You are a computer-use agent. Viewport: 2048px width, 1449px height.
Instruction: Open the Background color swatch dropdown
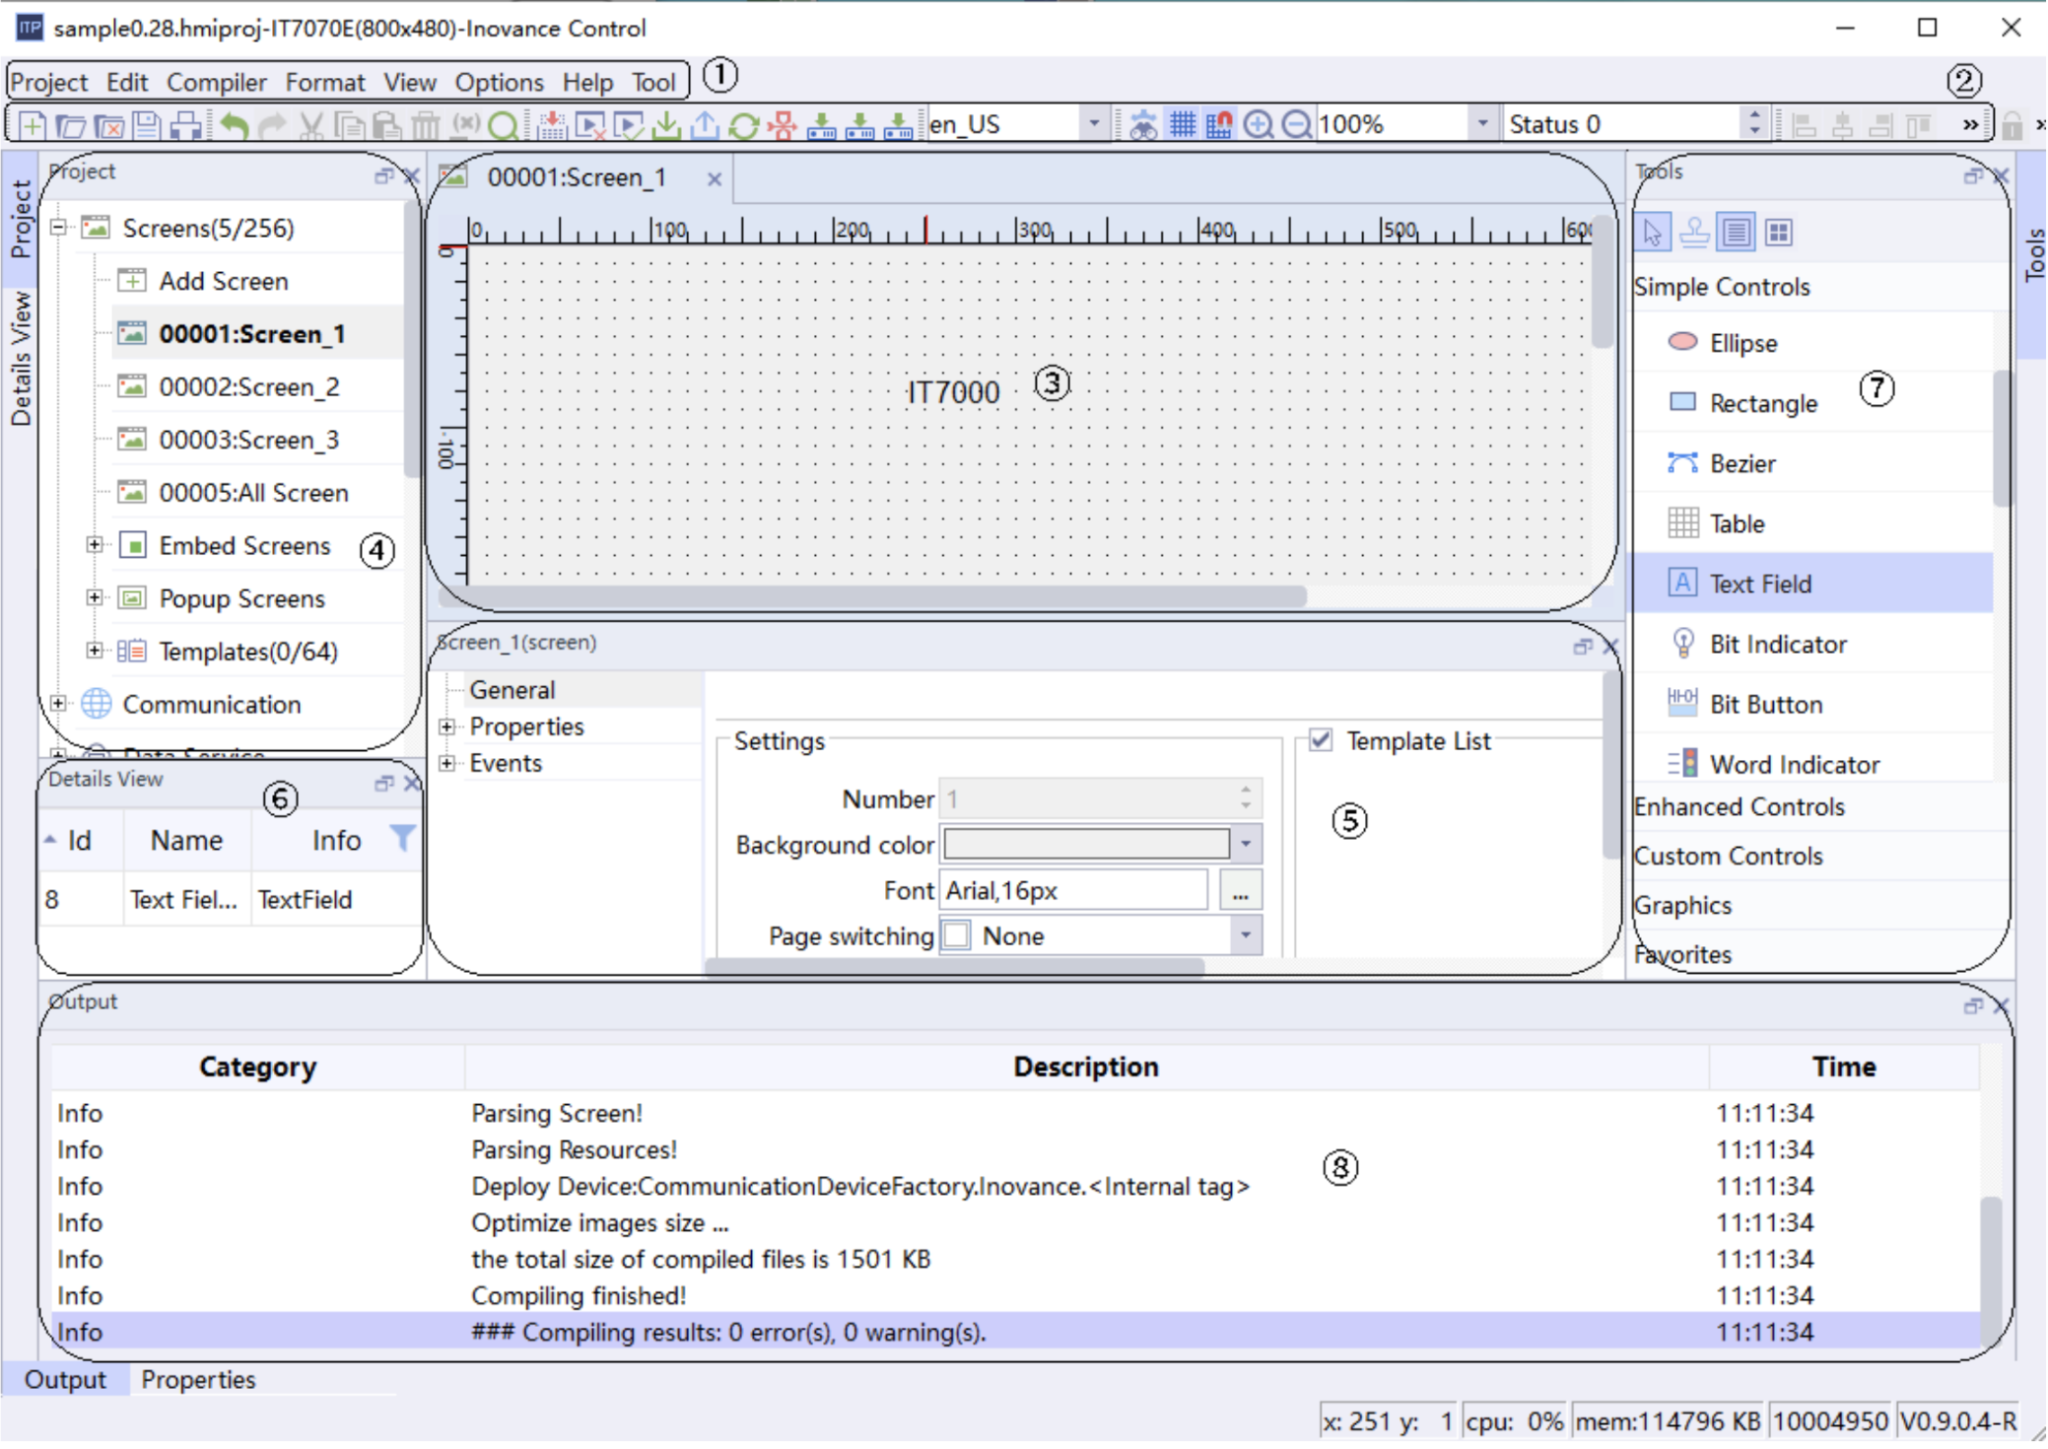click(x=1246, y=844)
